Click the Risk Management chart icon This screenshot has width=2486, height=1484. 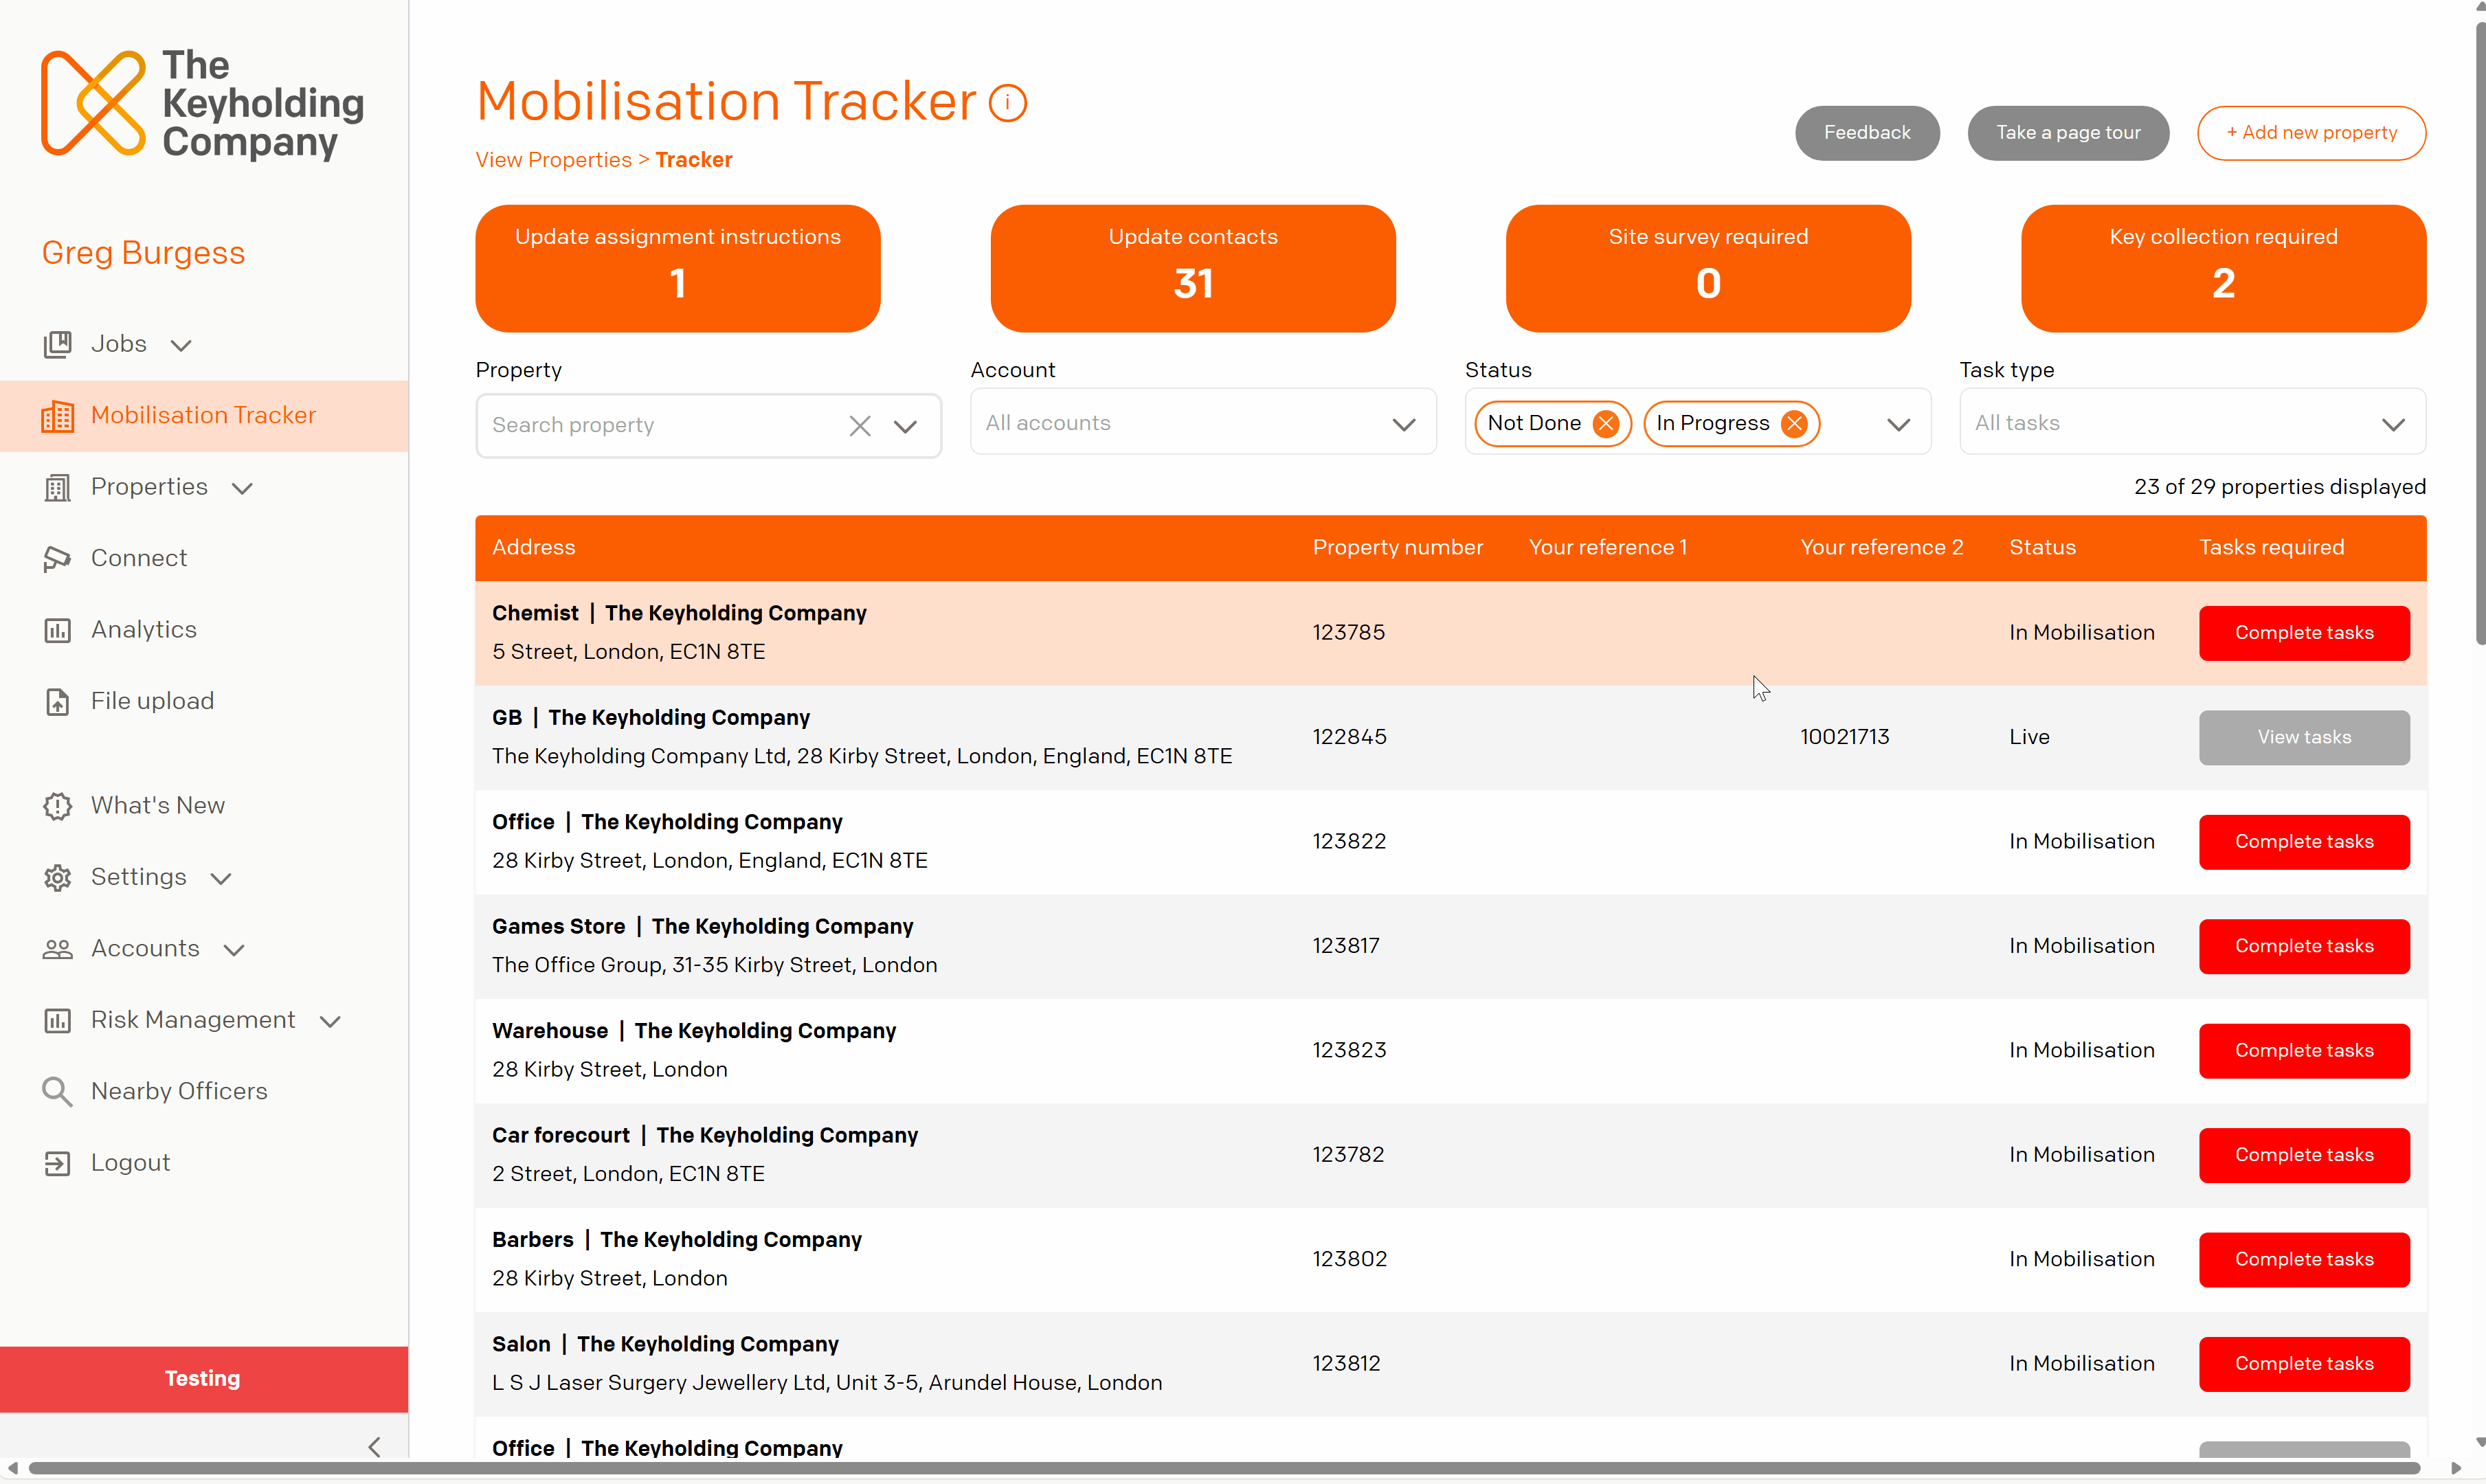pos(57,1021)
